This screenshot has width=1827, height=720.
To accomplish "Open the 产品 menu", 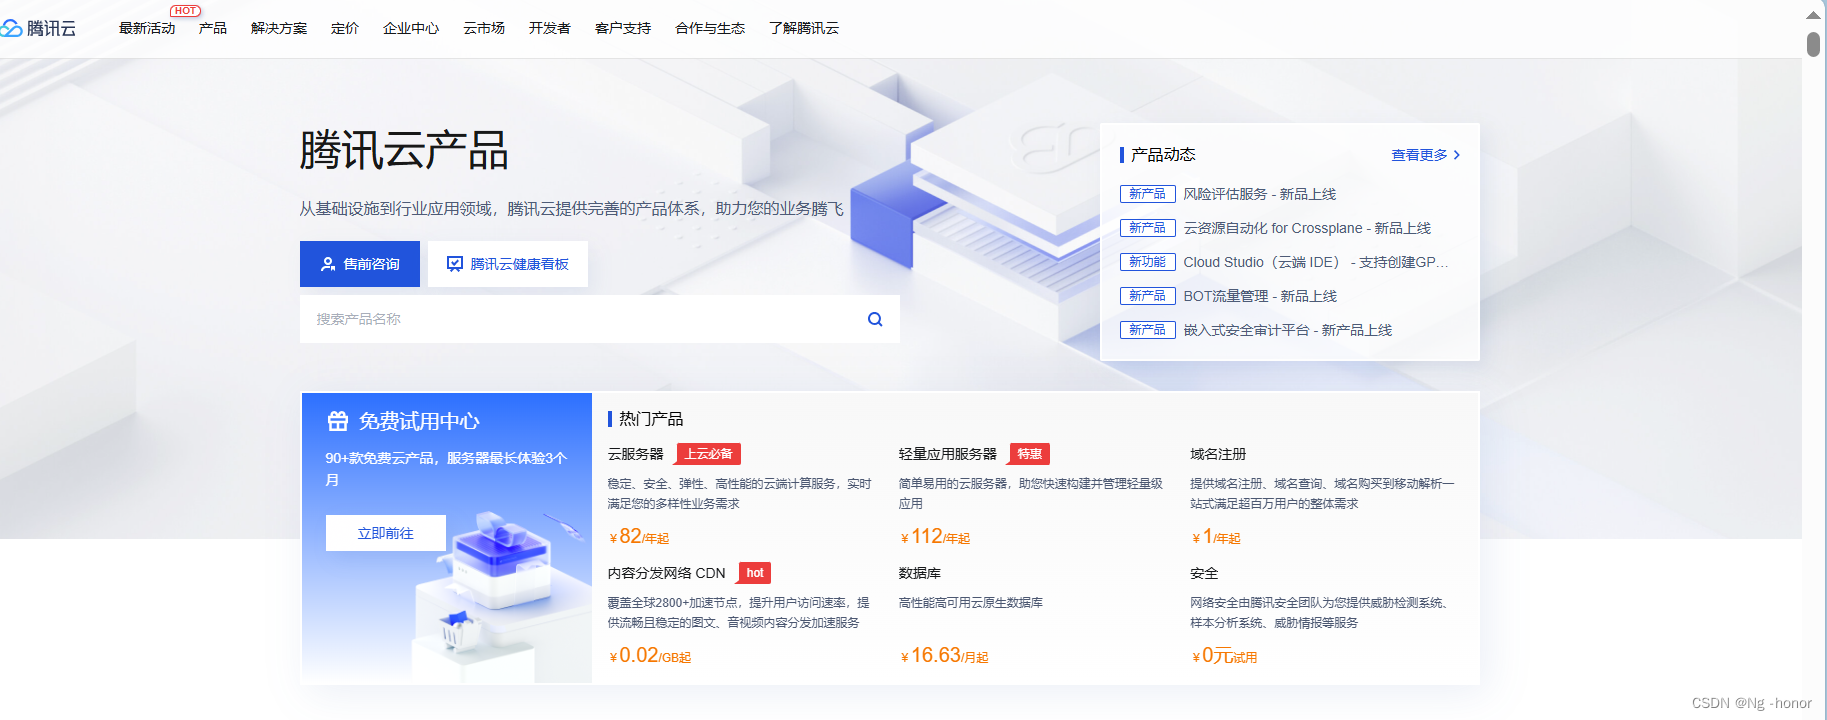I will tap(213, 28).
